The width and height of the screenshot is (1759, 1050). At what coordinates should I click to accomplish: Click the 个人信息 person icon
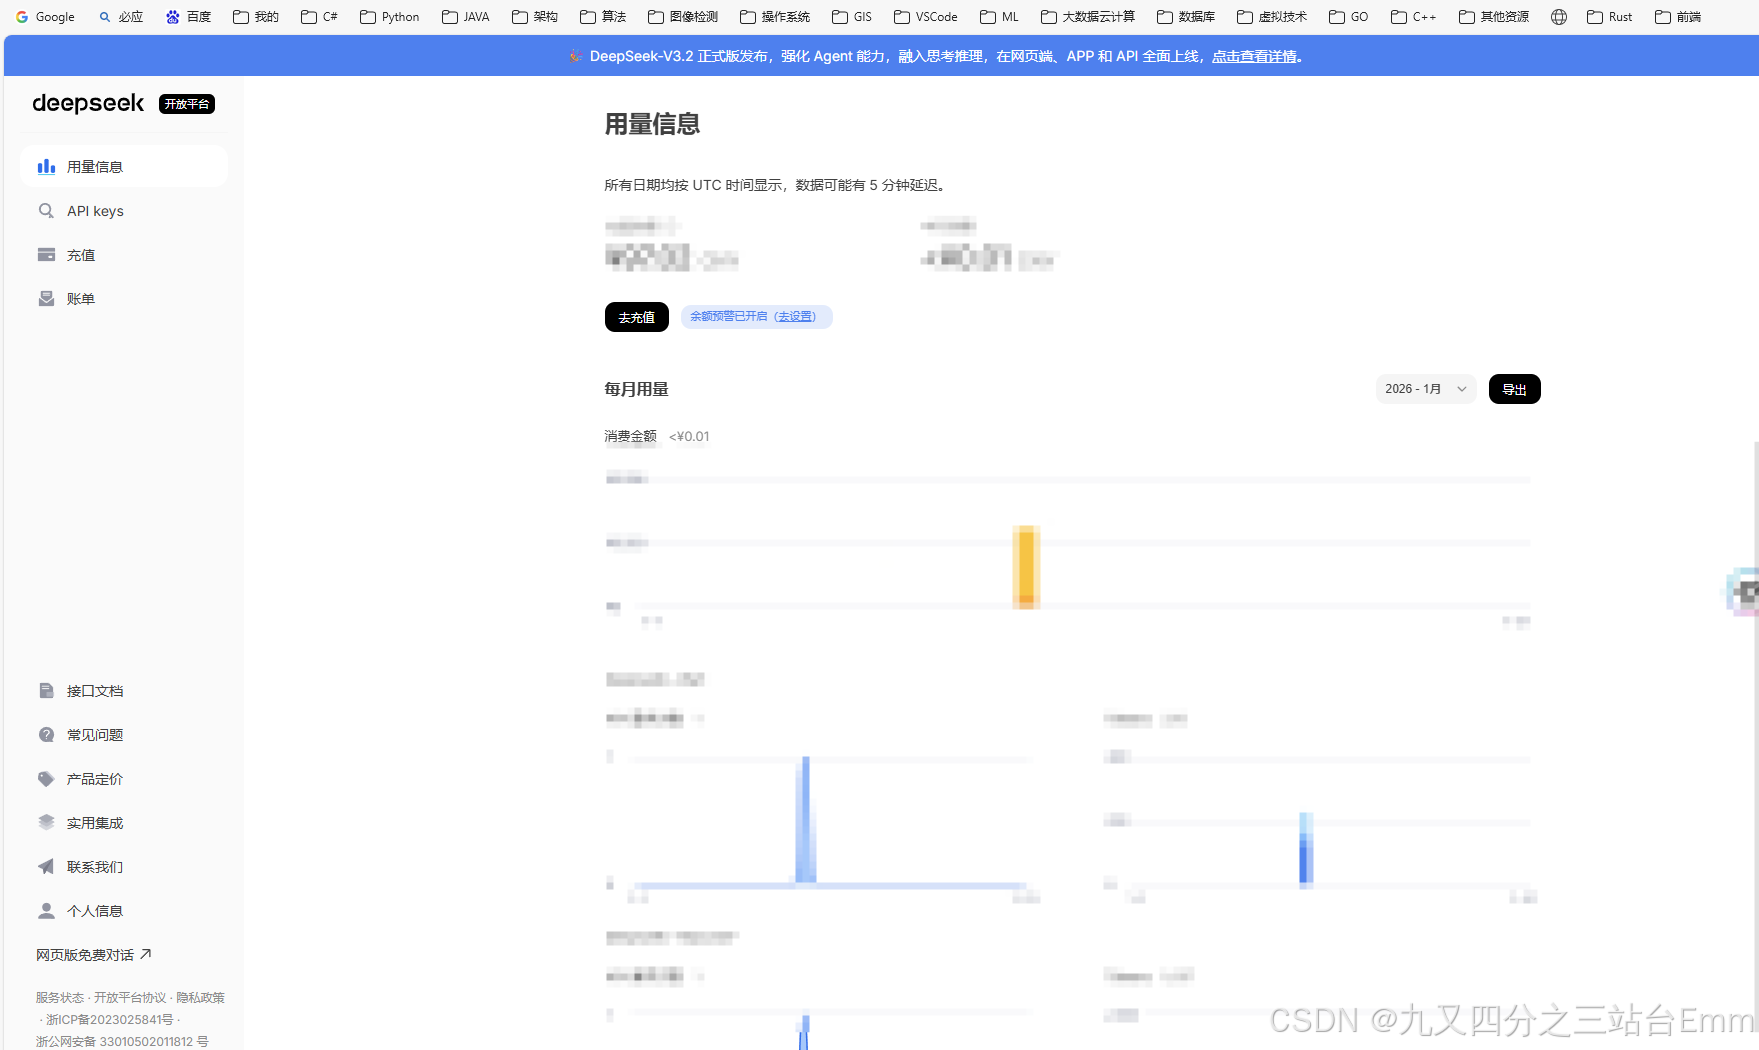tap(46, 911)
